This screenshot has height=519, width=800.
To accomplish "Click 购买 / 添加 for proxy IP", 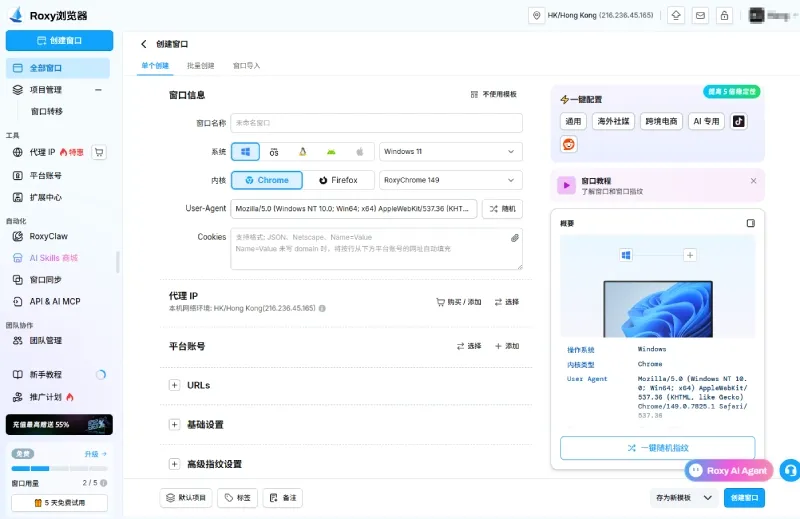I will pos(459,302).
